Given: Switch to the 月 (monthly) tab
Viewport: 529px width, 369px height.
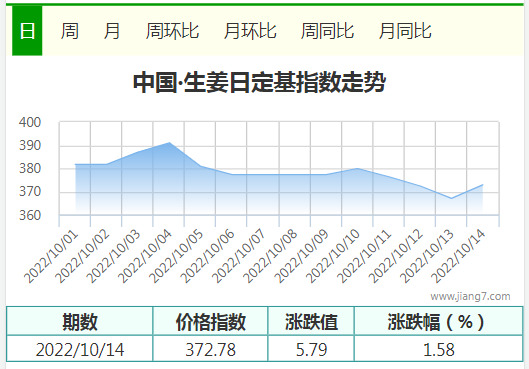Looking at the screenshot, I should [x=112, y=31].
